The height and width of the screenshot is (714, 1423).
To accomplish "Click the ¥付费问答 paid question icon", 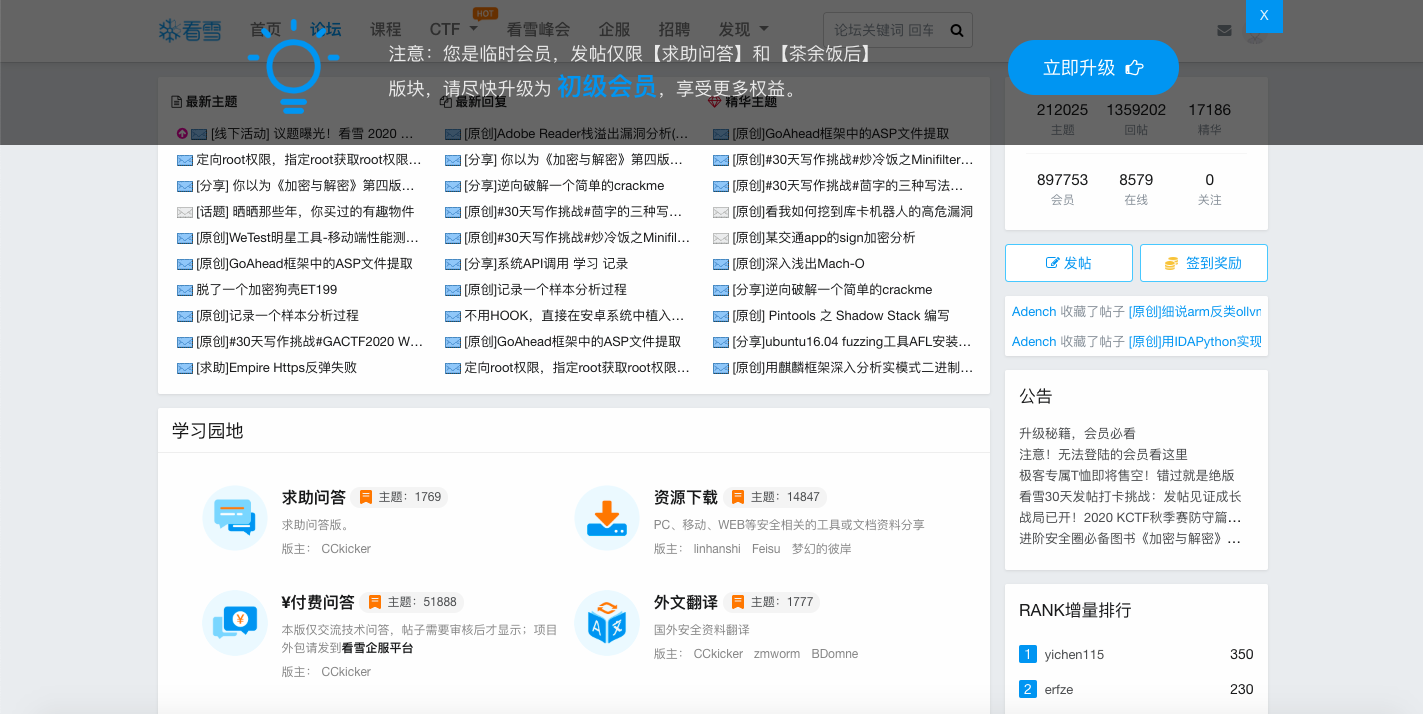I will (x=234, y=623).
